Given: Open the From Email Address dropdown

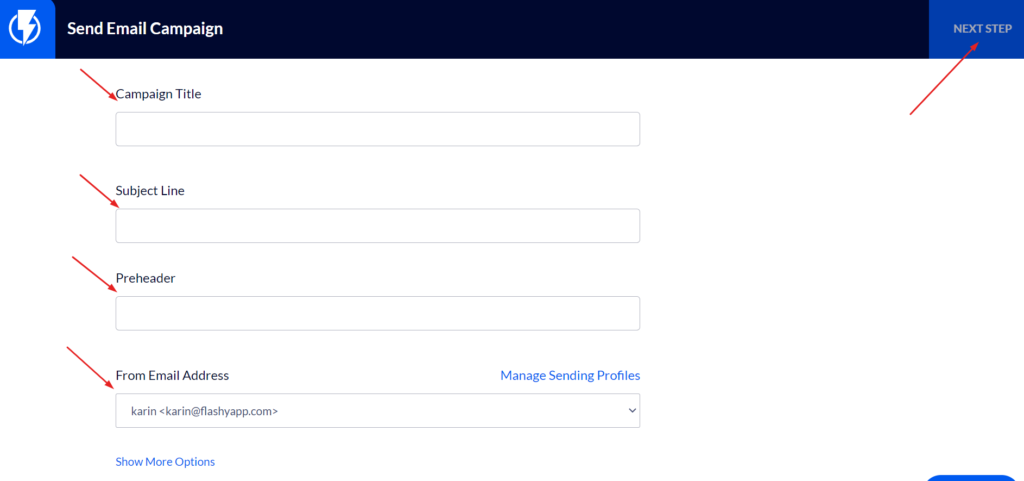Looking at the screenshot, I should (377, 411).
